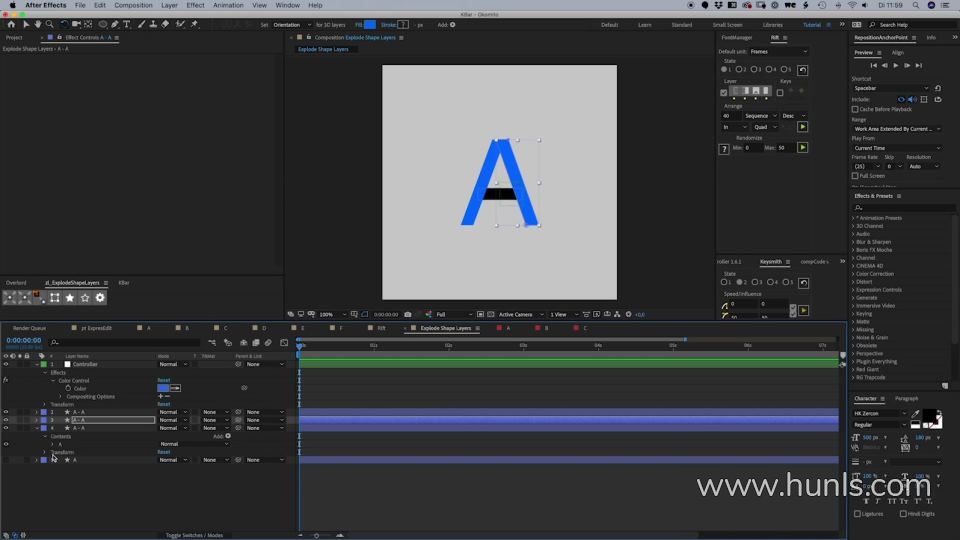
Task: Tick the Full Screen checkbox
Action: (x=855, y=176)
